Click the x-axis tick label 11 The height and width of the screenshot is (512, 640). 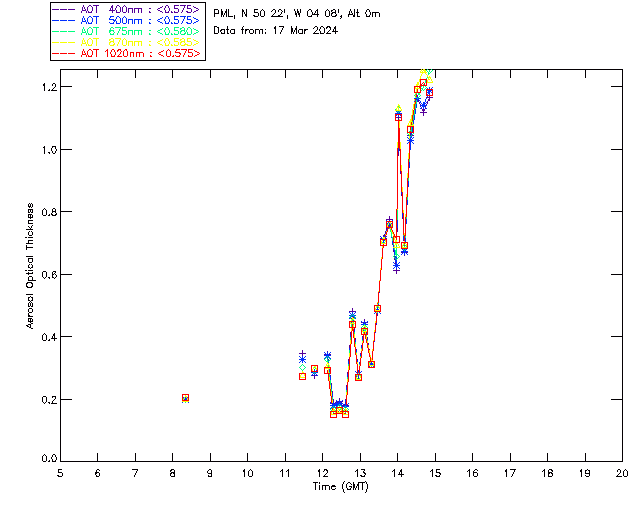pos(285,473)
